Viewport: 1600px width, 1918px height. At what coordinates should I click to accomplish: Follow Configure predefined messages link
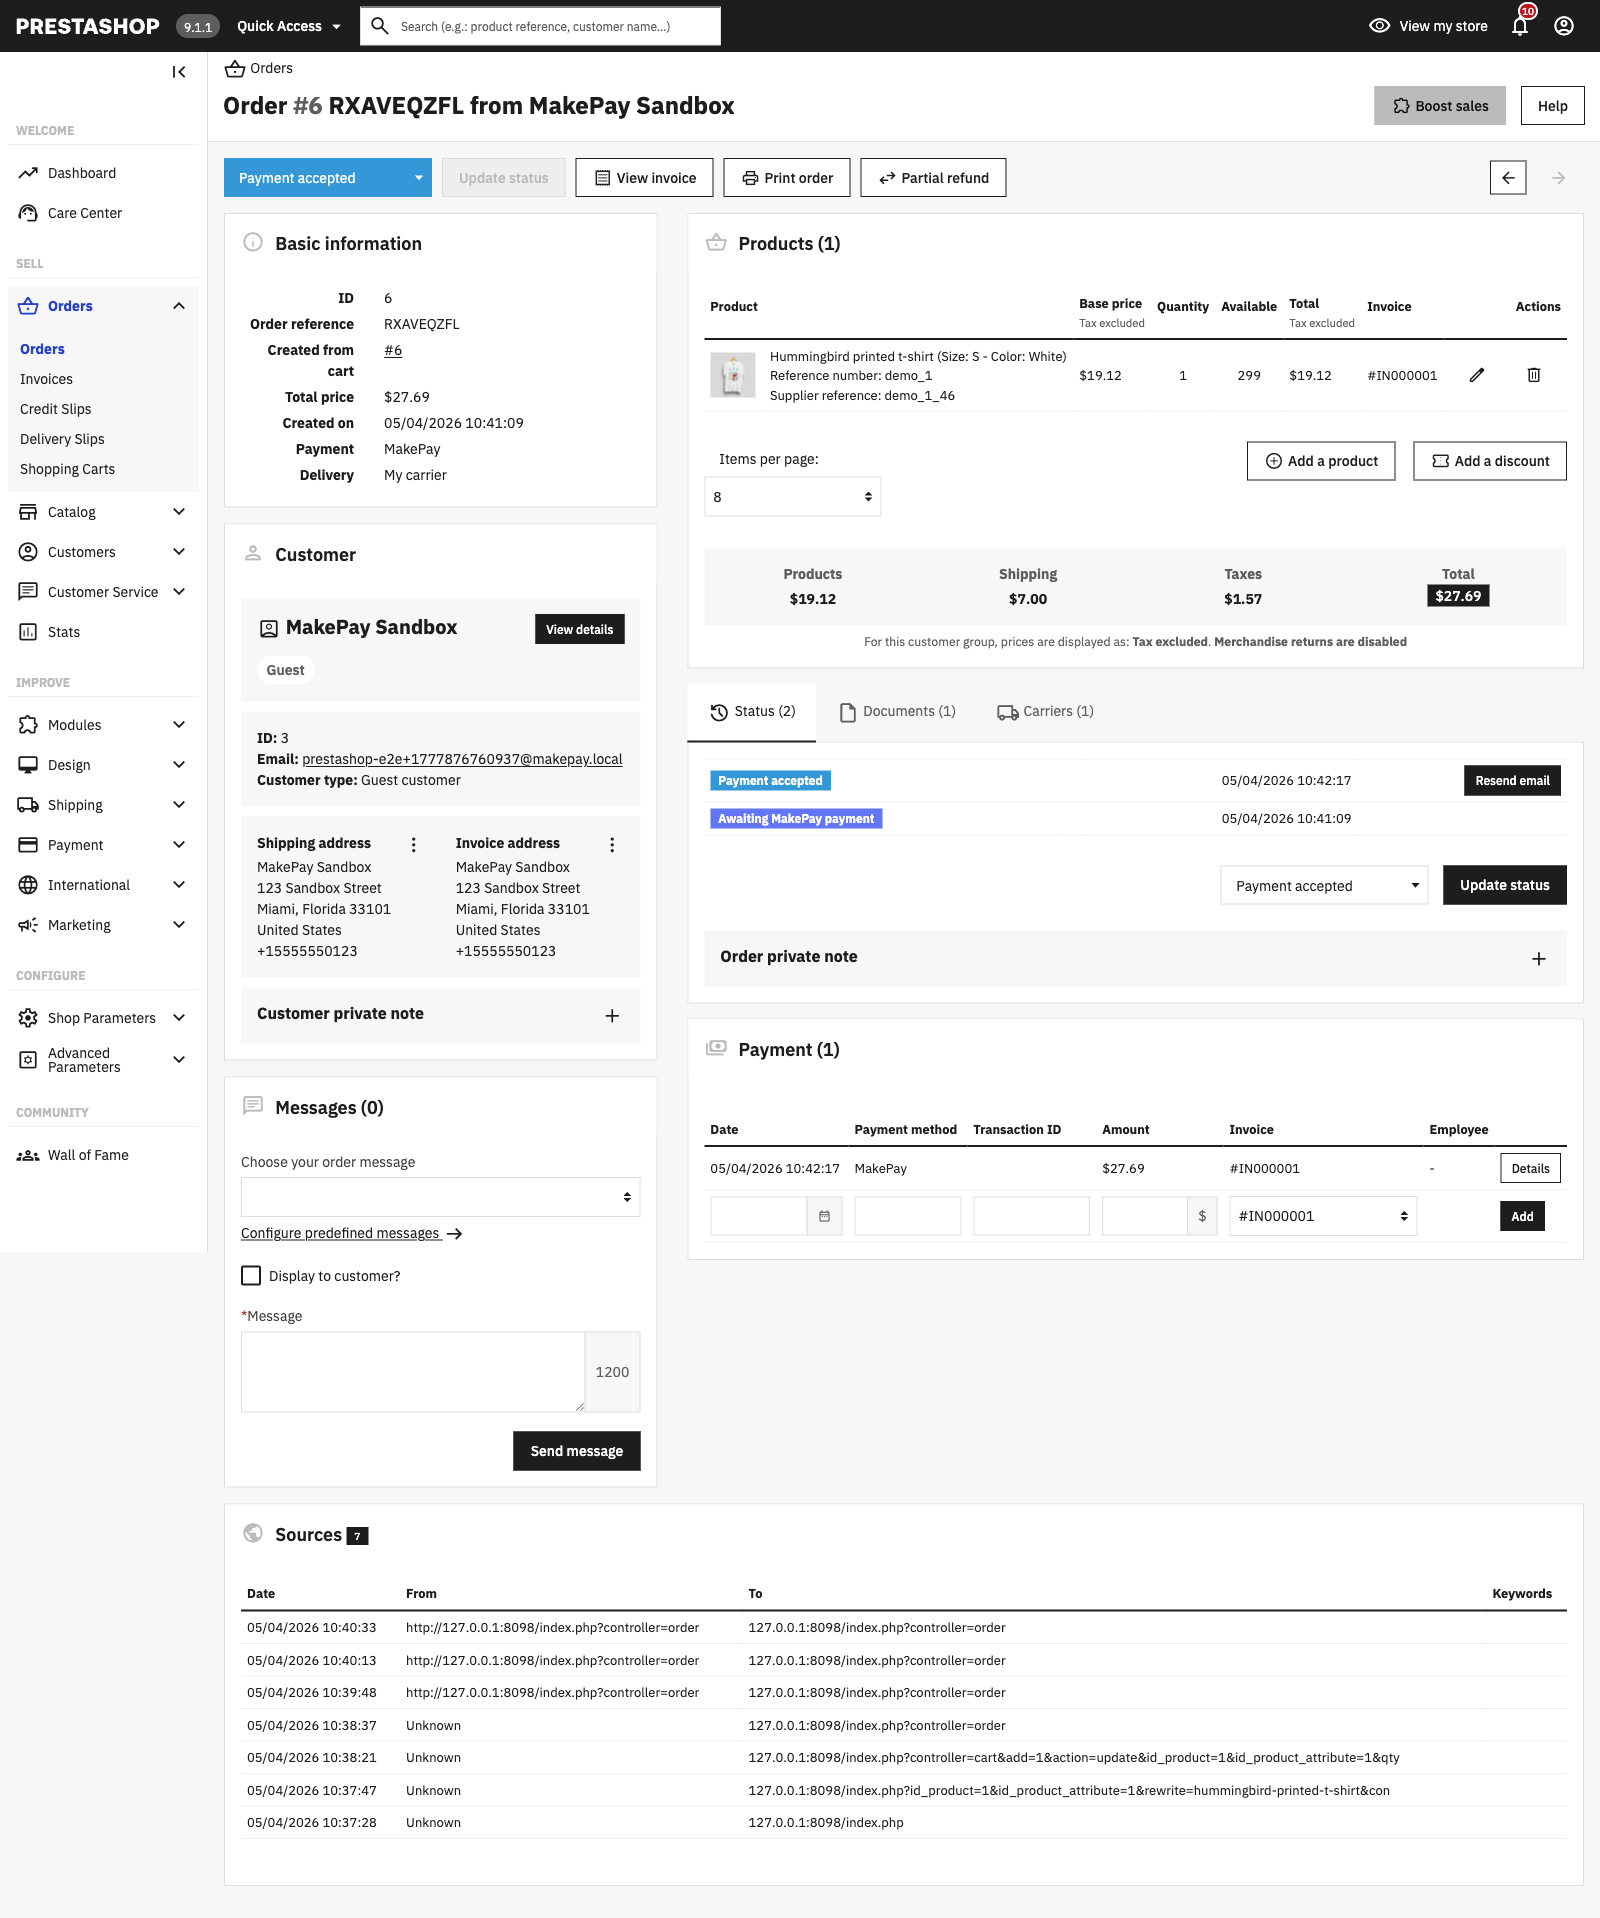click(351, 1233)
